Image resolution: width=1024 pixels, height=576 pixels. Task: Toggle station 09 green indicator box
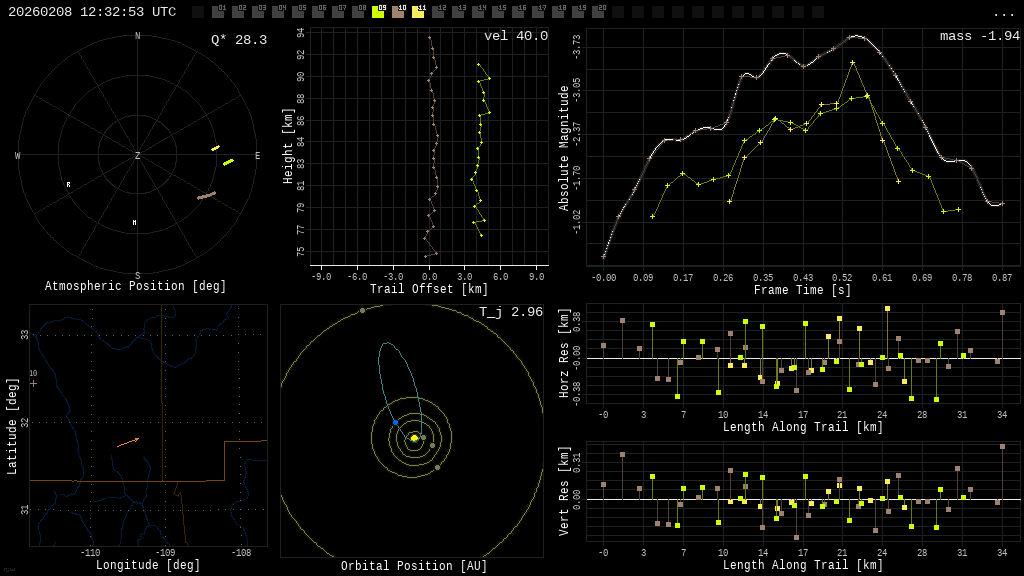pos(378,12)
